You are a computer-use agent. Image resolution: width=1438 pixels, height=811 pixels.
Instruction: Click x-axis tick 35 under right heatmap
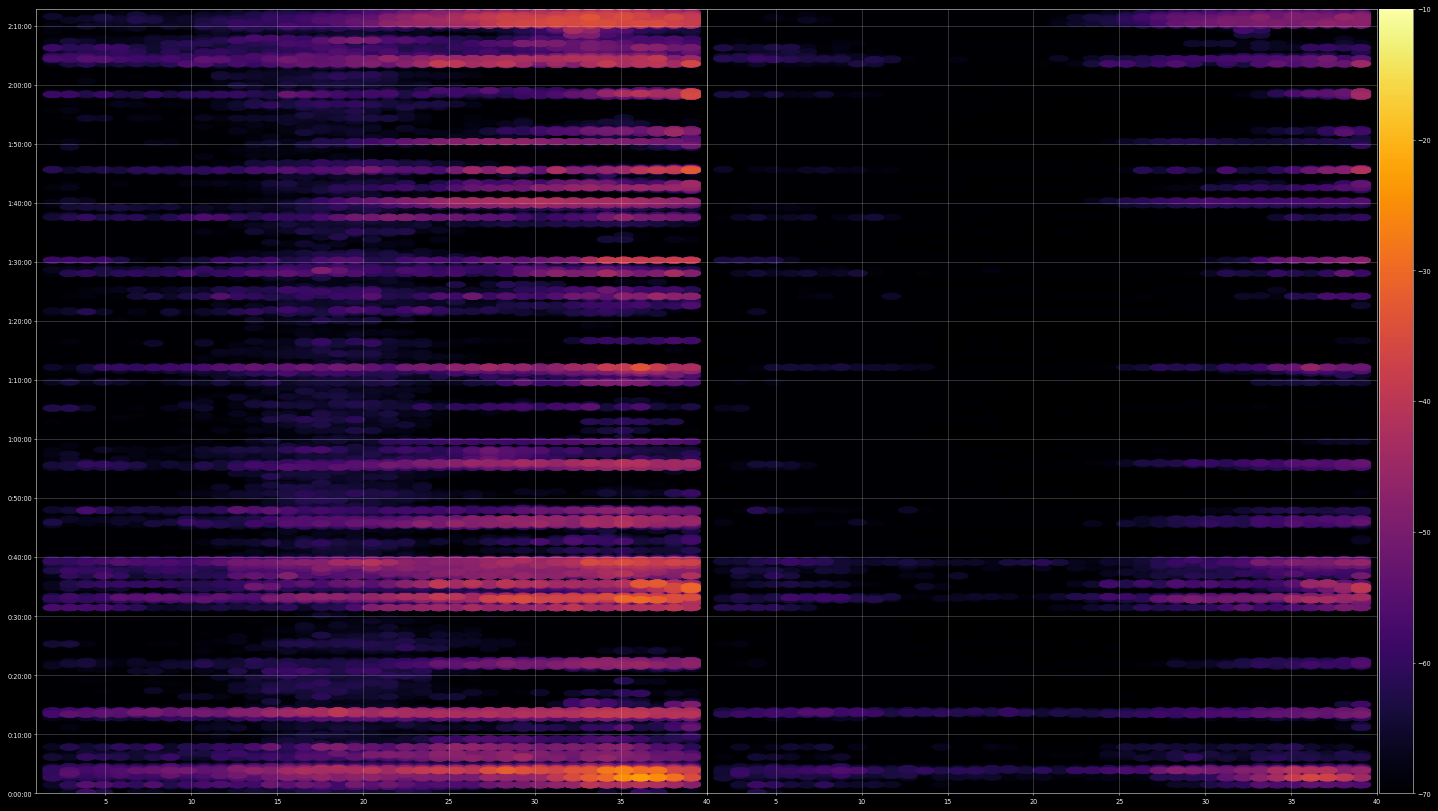coord(1291,802)
